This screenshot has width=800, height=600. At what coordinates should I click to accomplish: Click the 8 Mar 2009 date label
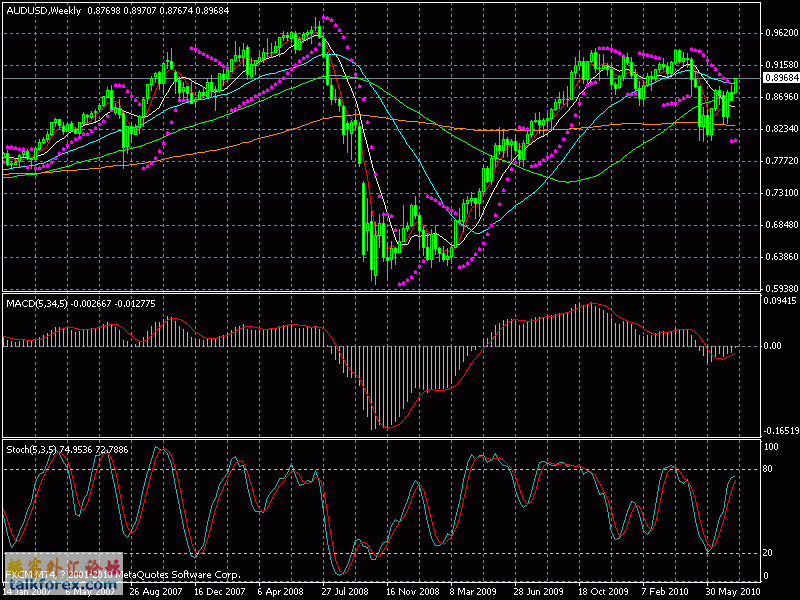(x=473, y=592)
